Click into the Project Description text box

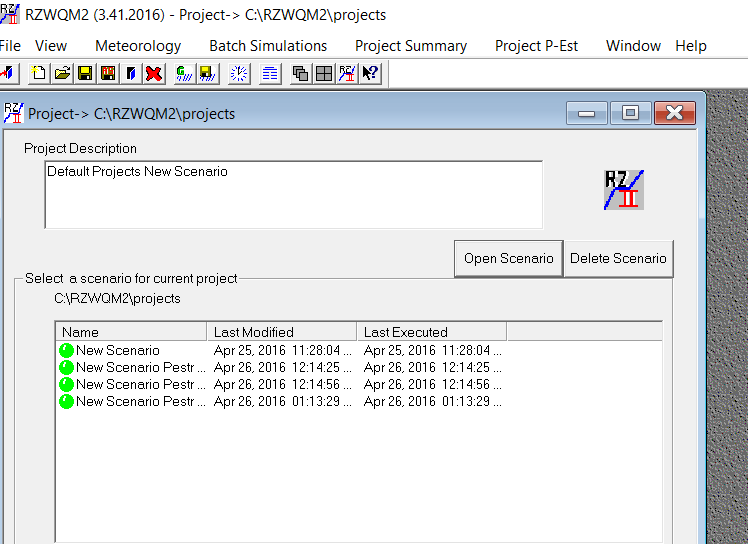[294, 195]
